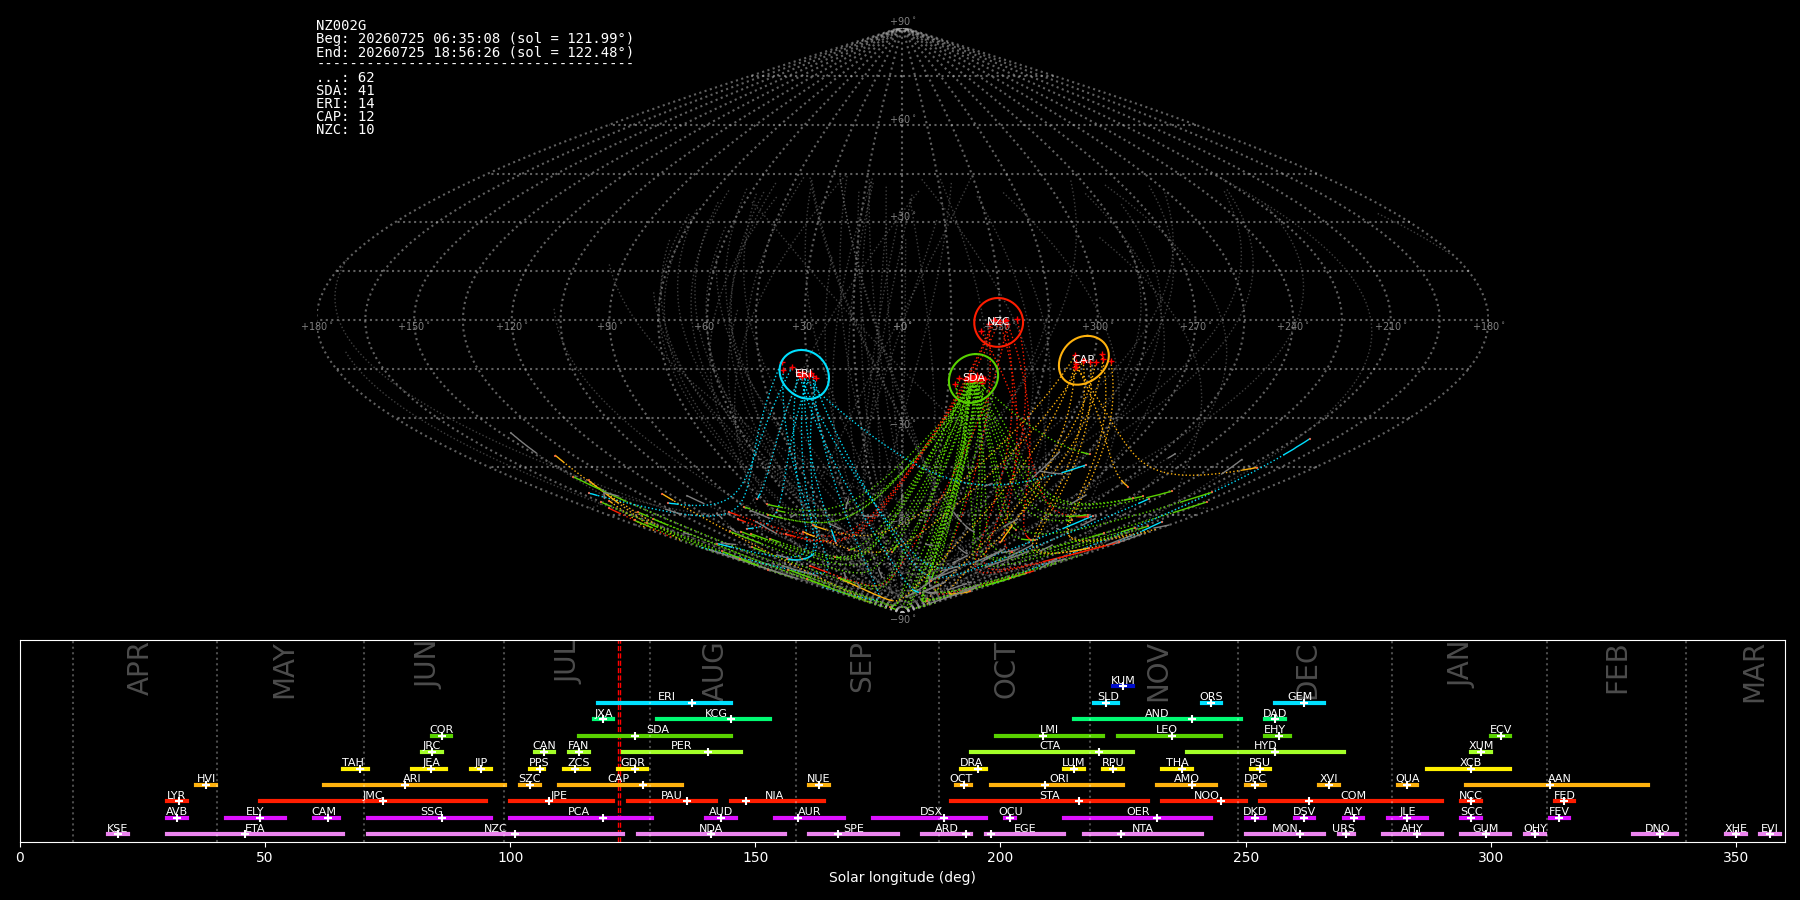Click the -90 south pole label on sky map
Image resolution: width=1800 pixels, height=900 pixels.
tap(902, 620)
